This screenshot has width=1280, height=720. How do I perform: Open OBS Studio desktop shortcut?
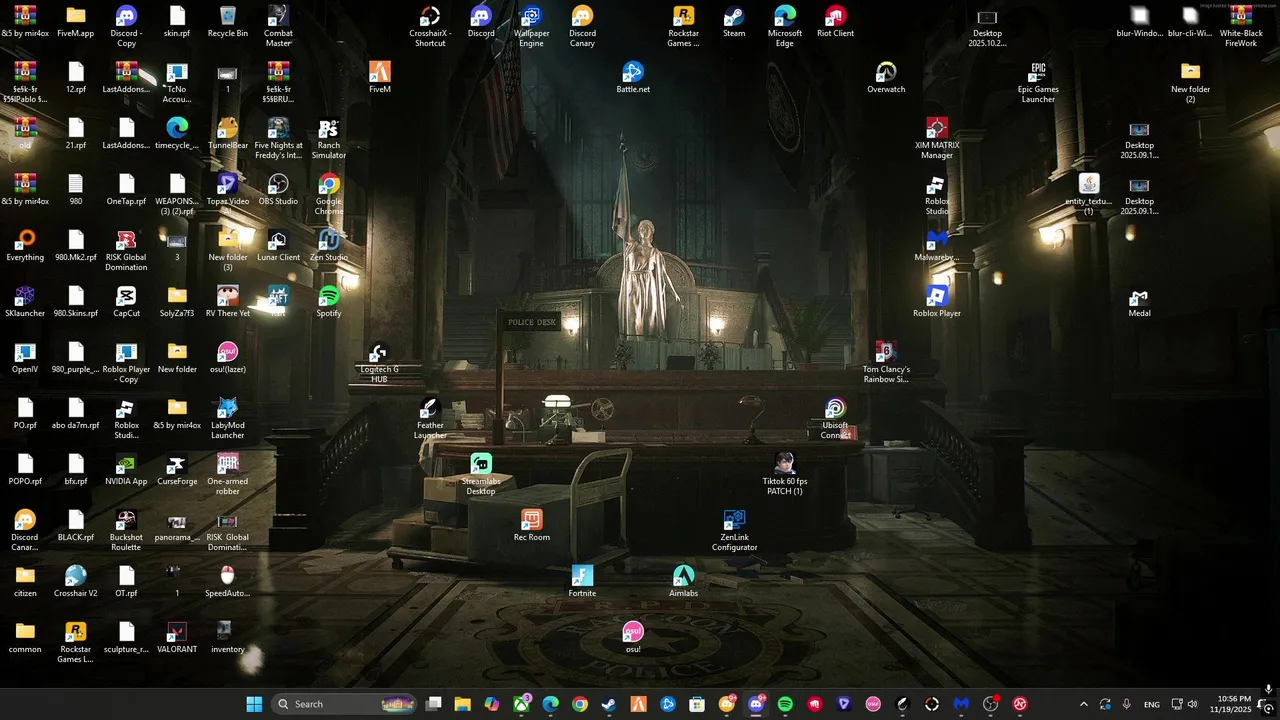click(278, 190)
